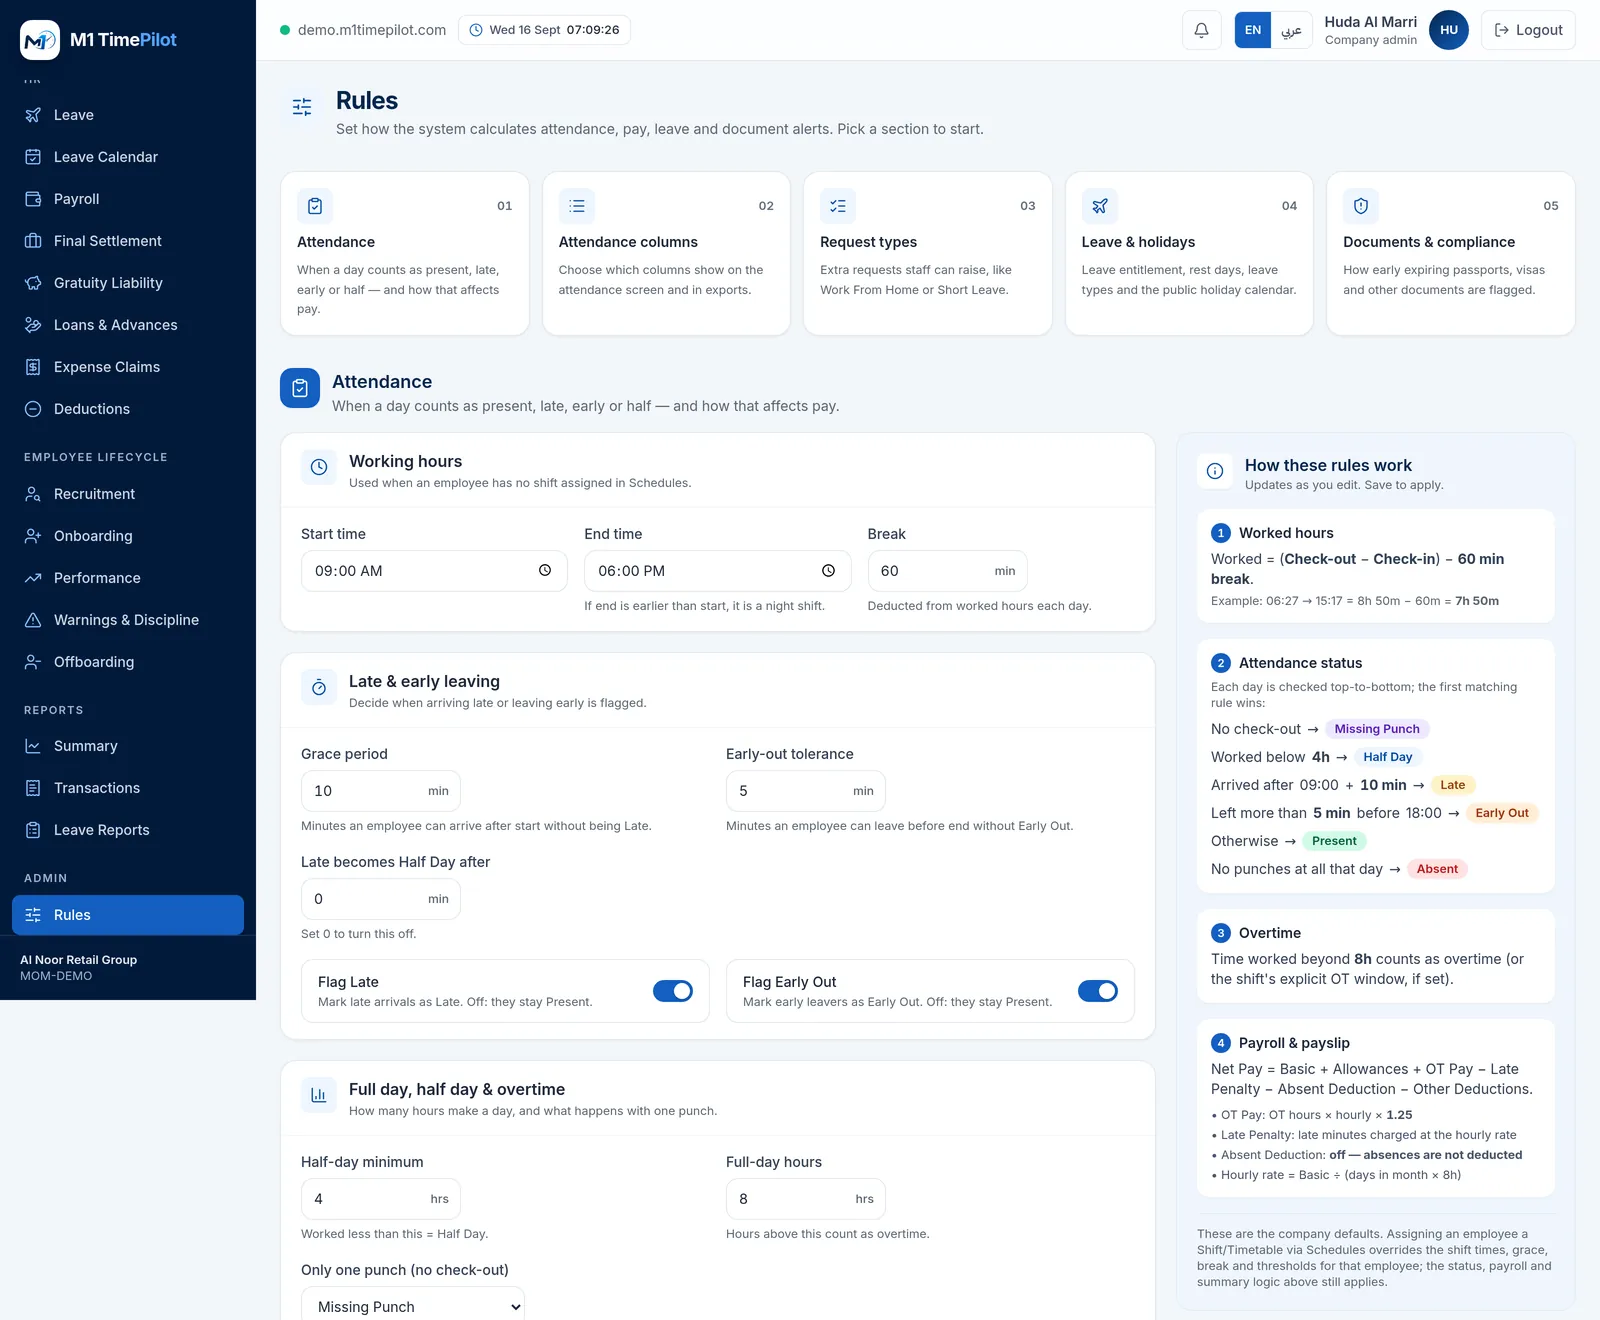Click the End time 06:00 PM field

click(718, 571)
